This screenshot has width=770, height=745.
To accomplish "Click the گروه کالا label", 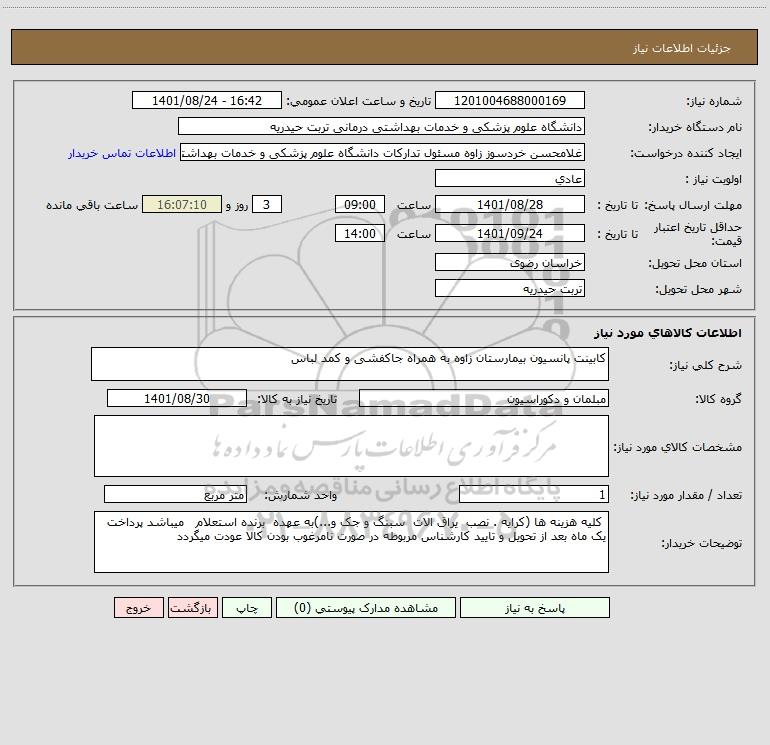I will point(718,399).
